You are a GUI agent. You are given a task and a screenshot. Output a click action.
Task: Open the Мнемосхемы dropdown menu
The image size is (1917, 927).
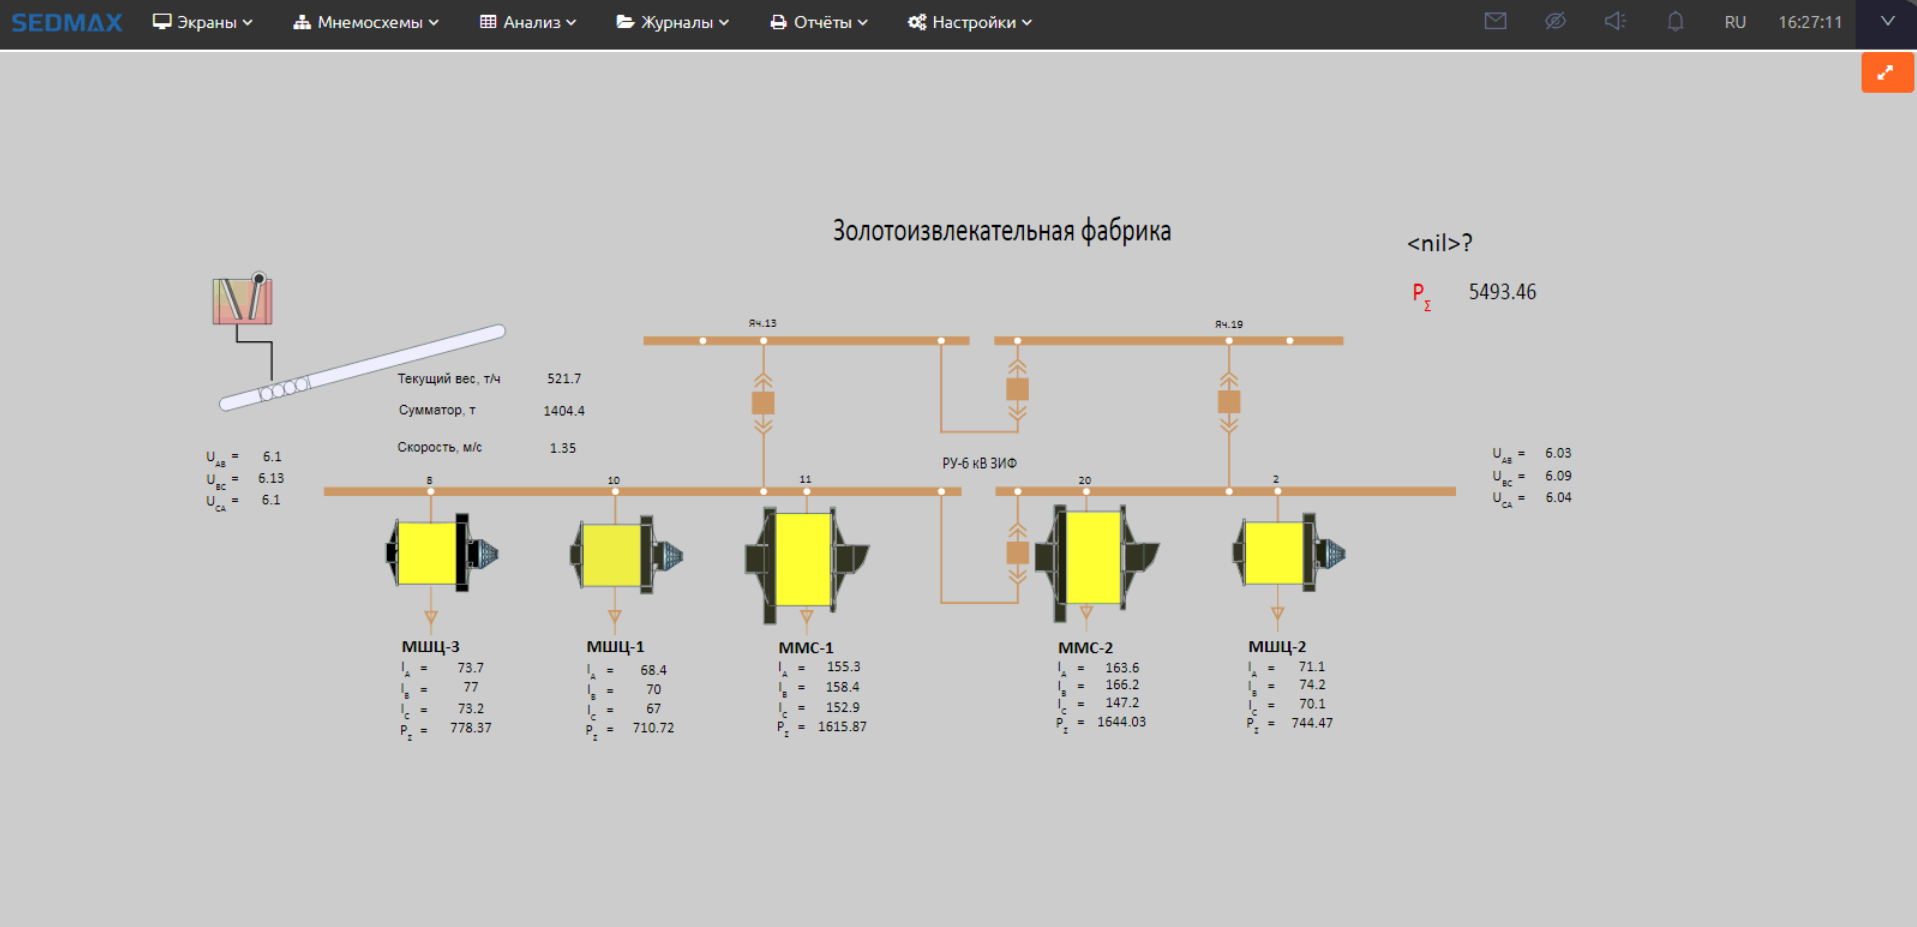pyautogui.click(x=366, y=22)
